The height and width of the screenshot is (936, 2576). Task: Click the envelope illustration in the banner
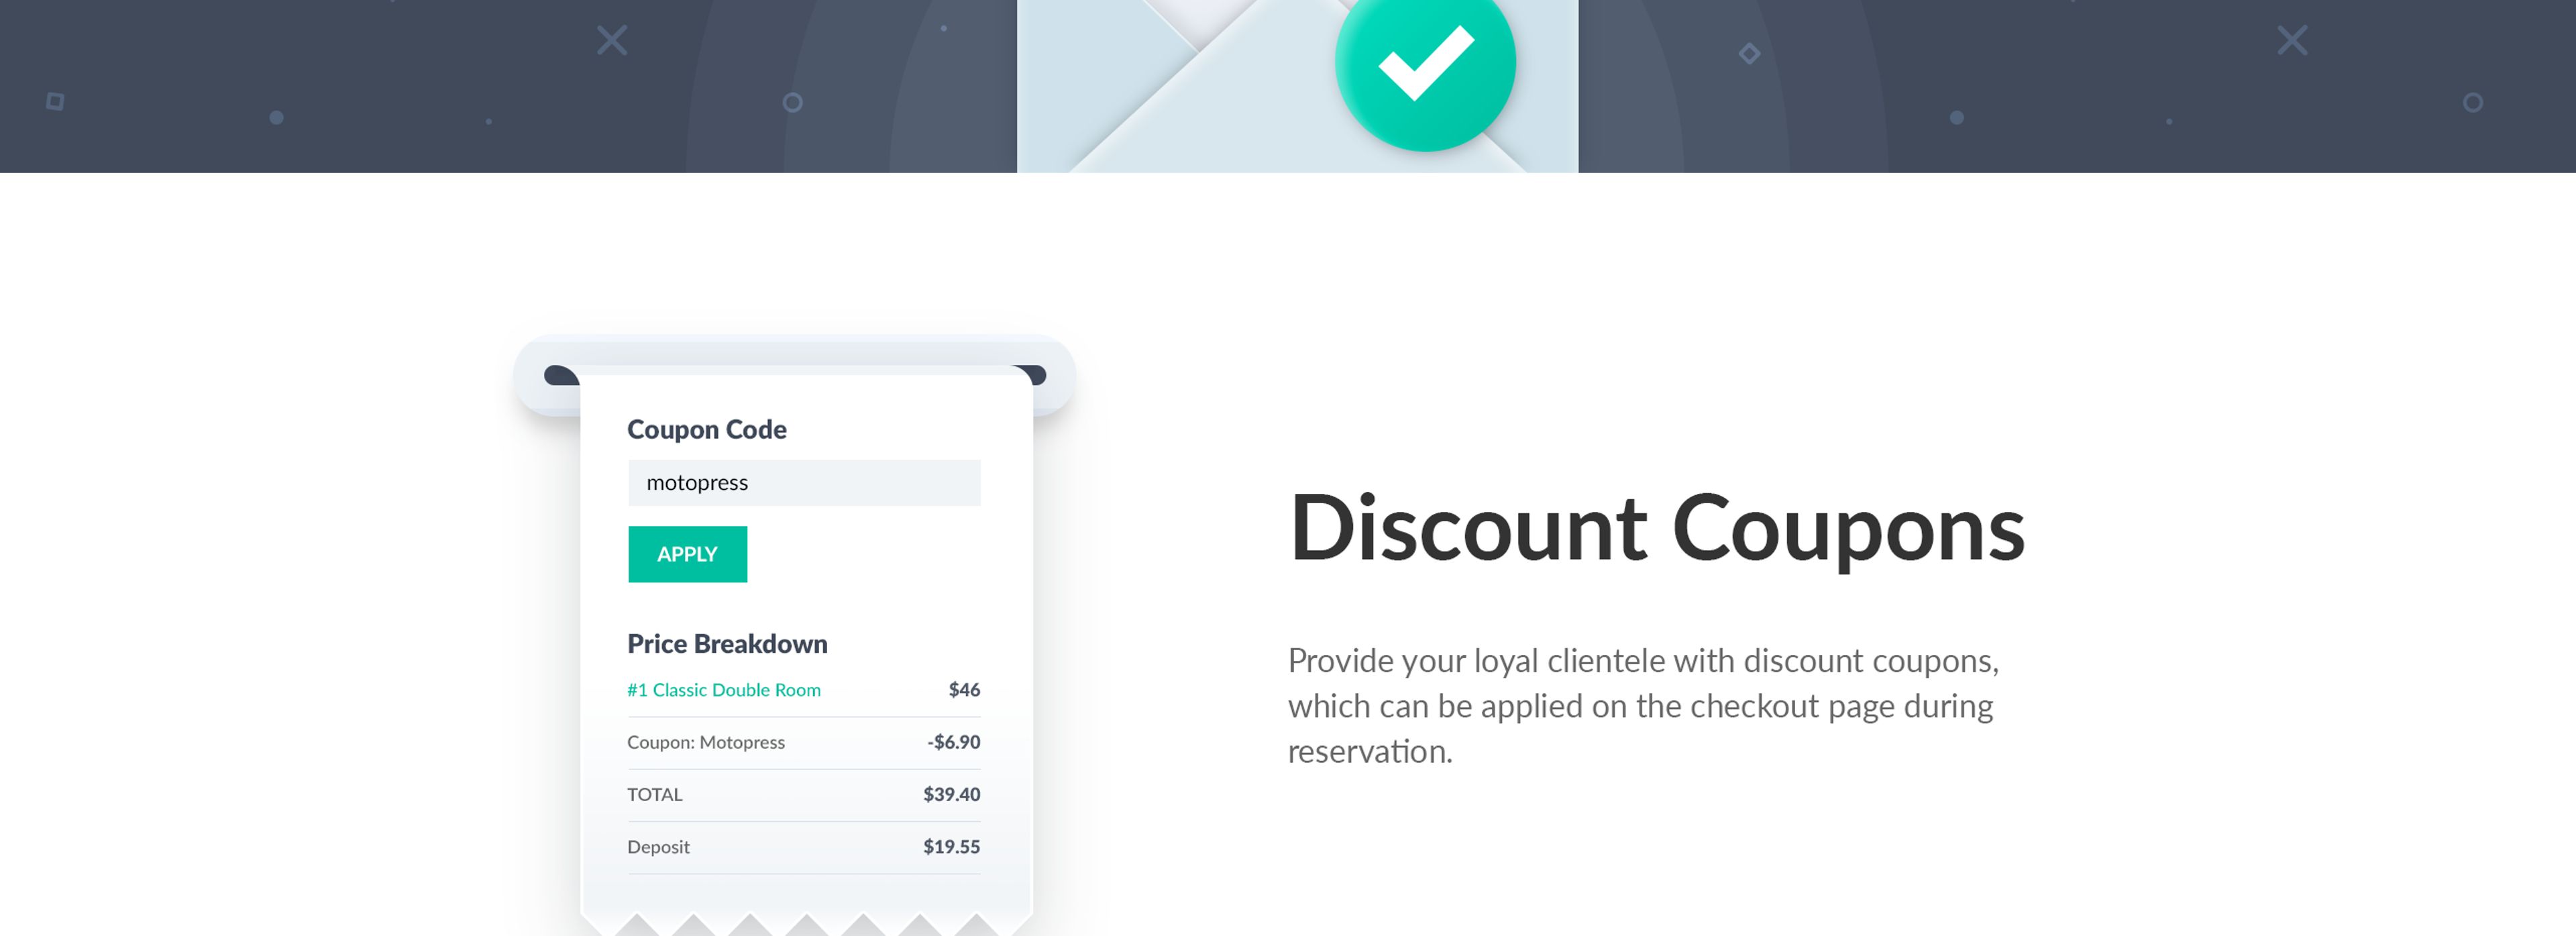point(1297,86)
